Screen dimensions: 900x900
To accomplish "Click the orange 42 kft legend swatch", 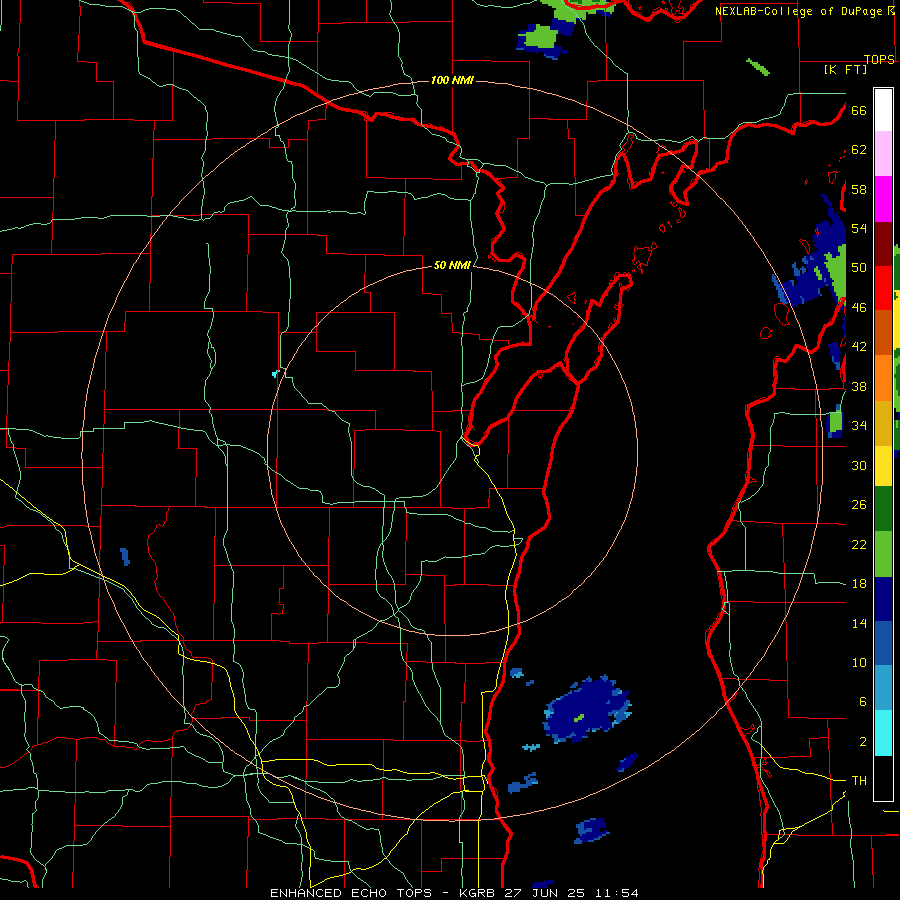I will [883, 377].
